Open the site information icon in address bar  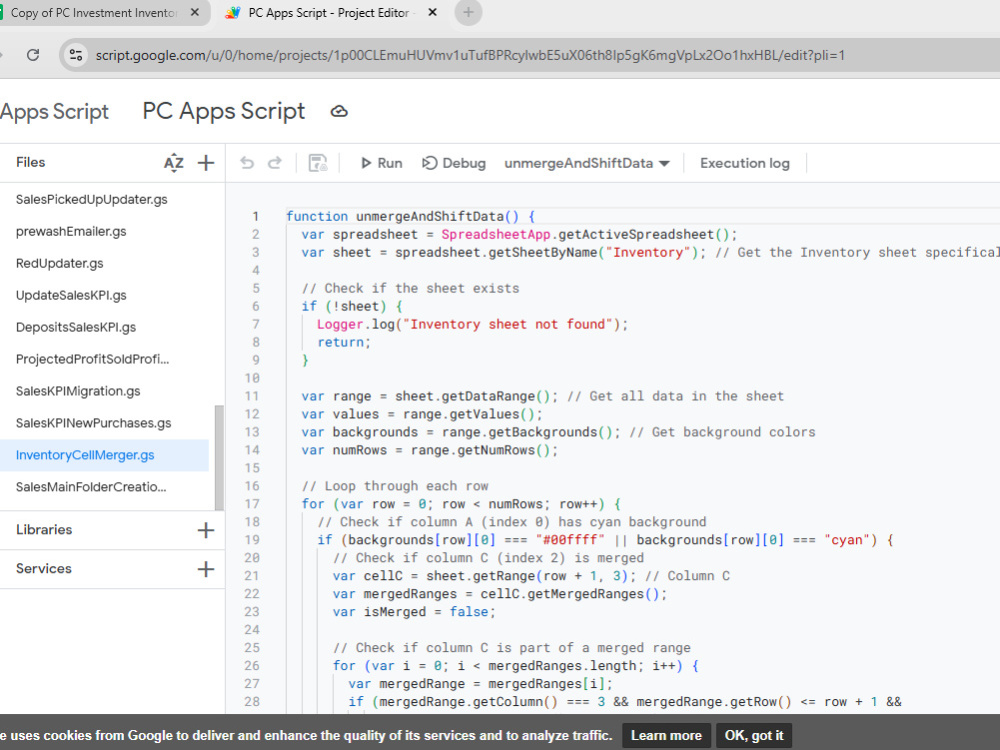pos(76,55)
